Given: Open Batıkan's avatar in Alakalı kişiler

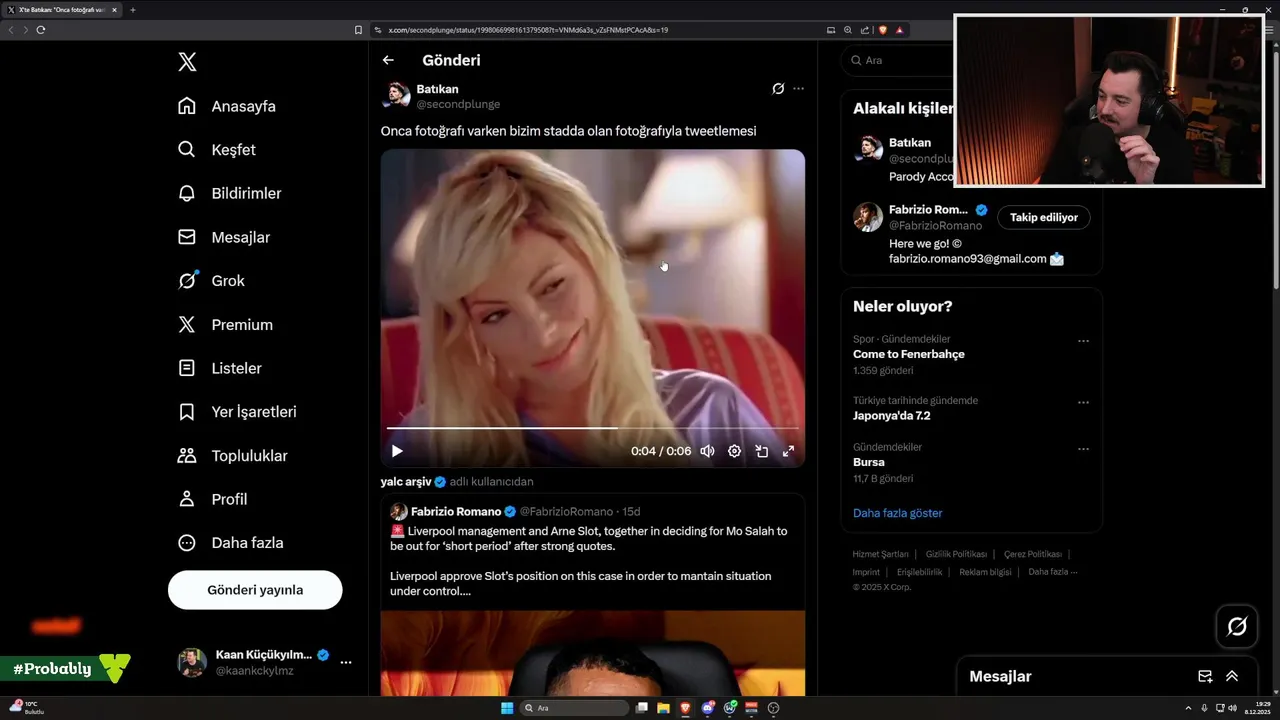Looking at the screenshot, I should point(867,148).
